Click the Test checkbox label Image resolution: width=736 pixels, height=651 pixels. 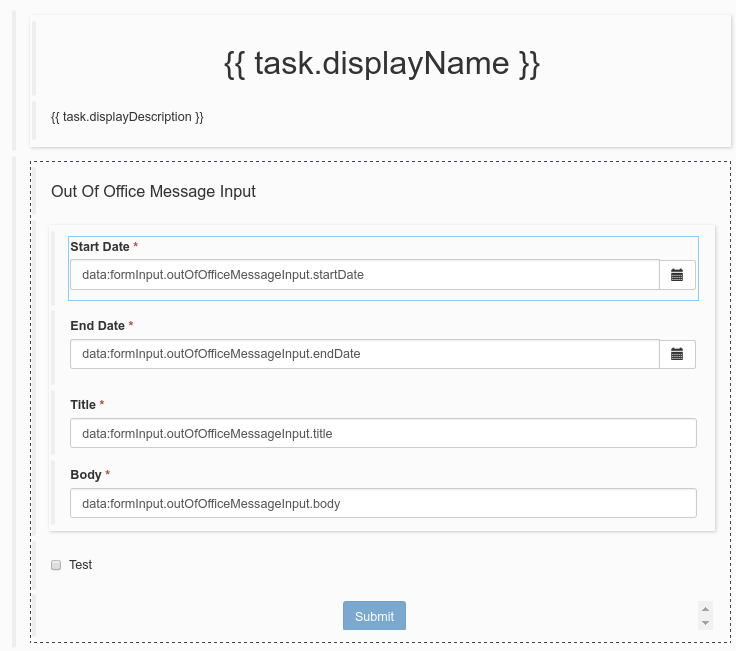point(80,565)
